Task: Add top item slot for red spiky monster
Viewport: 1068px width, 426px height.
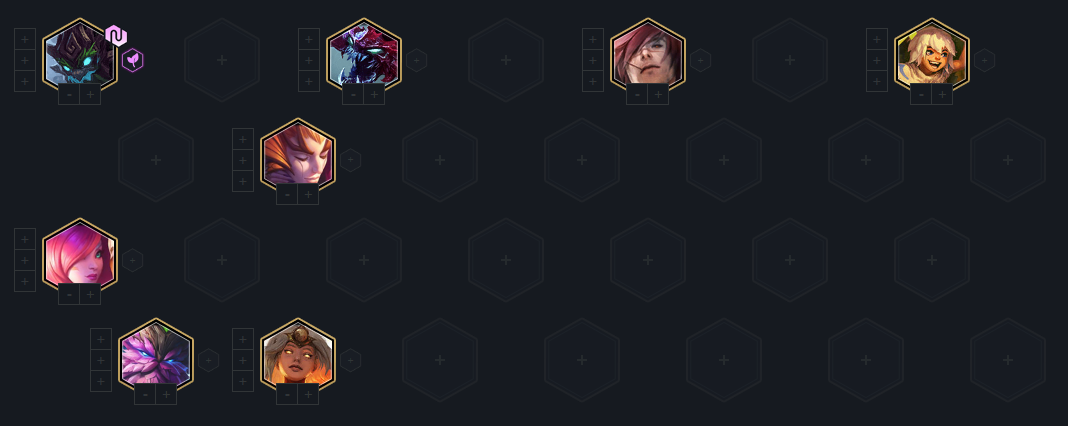Action: click(x=309, y=39)
